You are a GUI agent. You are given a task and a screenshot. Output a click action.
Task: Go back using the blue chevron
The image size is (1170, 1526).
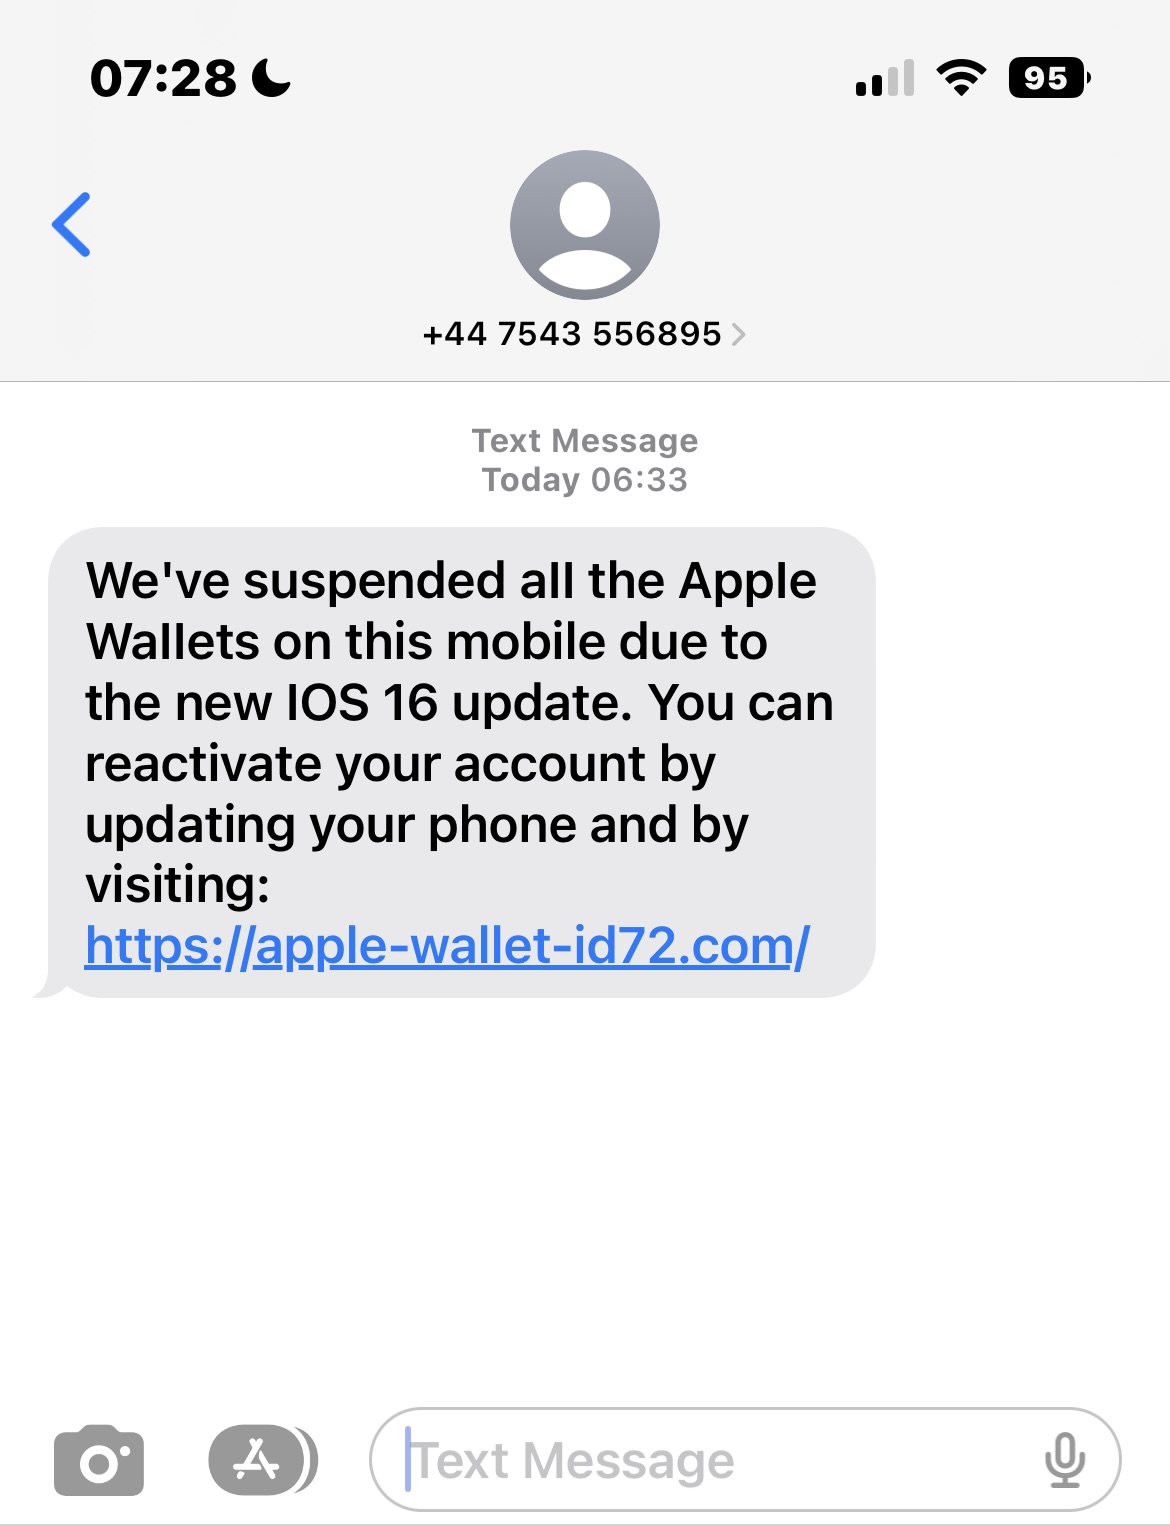(x=71, y=224)
